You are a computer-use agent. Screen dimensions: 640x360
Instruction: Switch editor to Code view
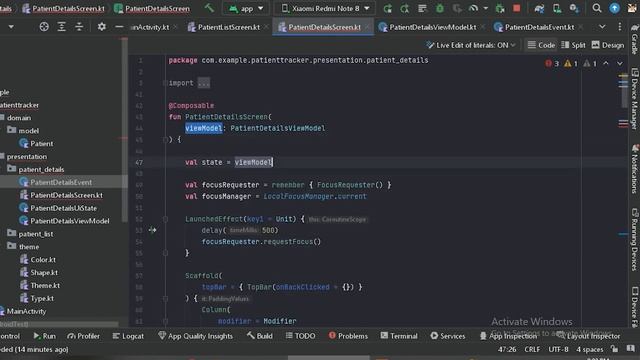click(541, 45)
